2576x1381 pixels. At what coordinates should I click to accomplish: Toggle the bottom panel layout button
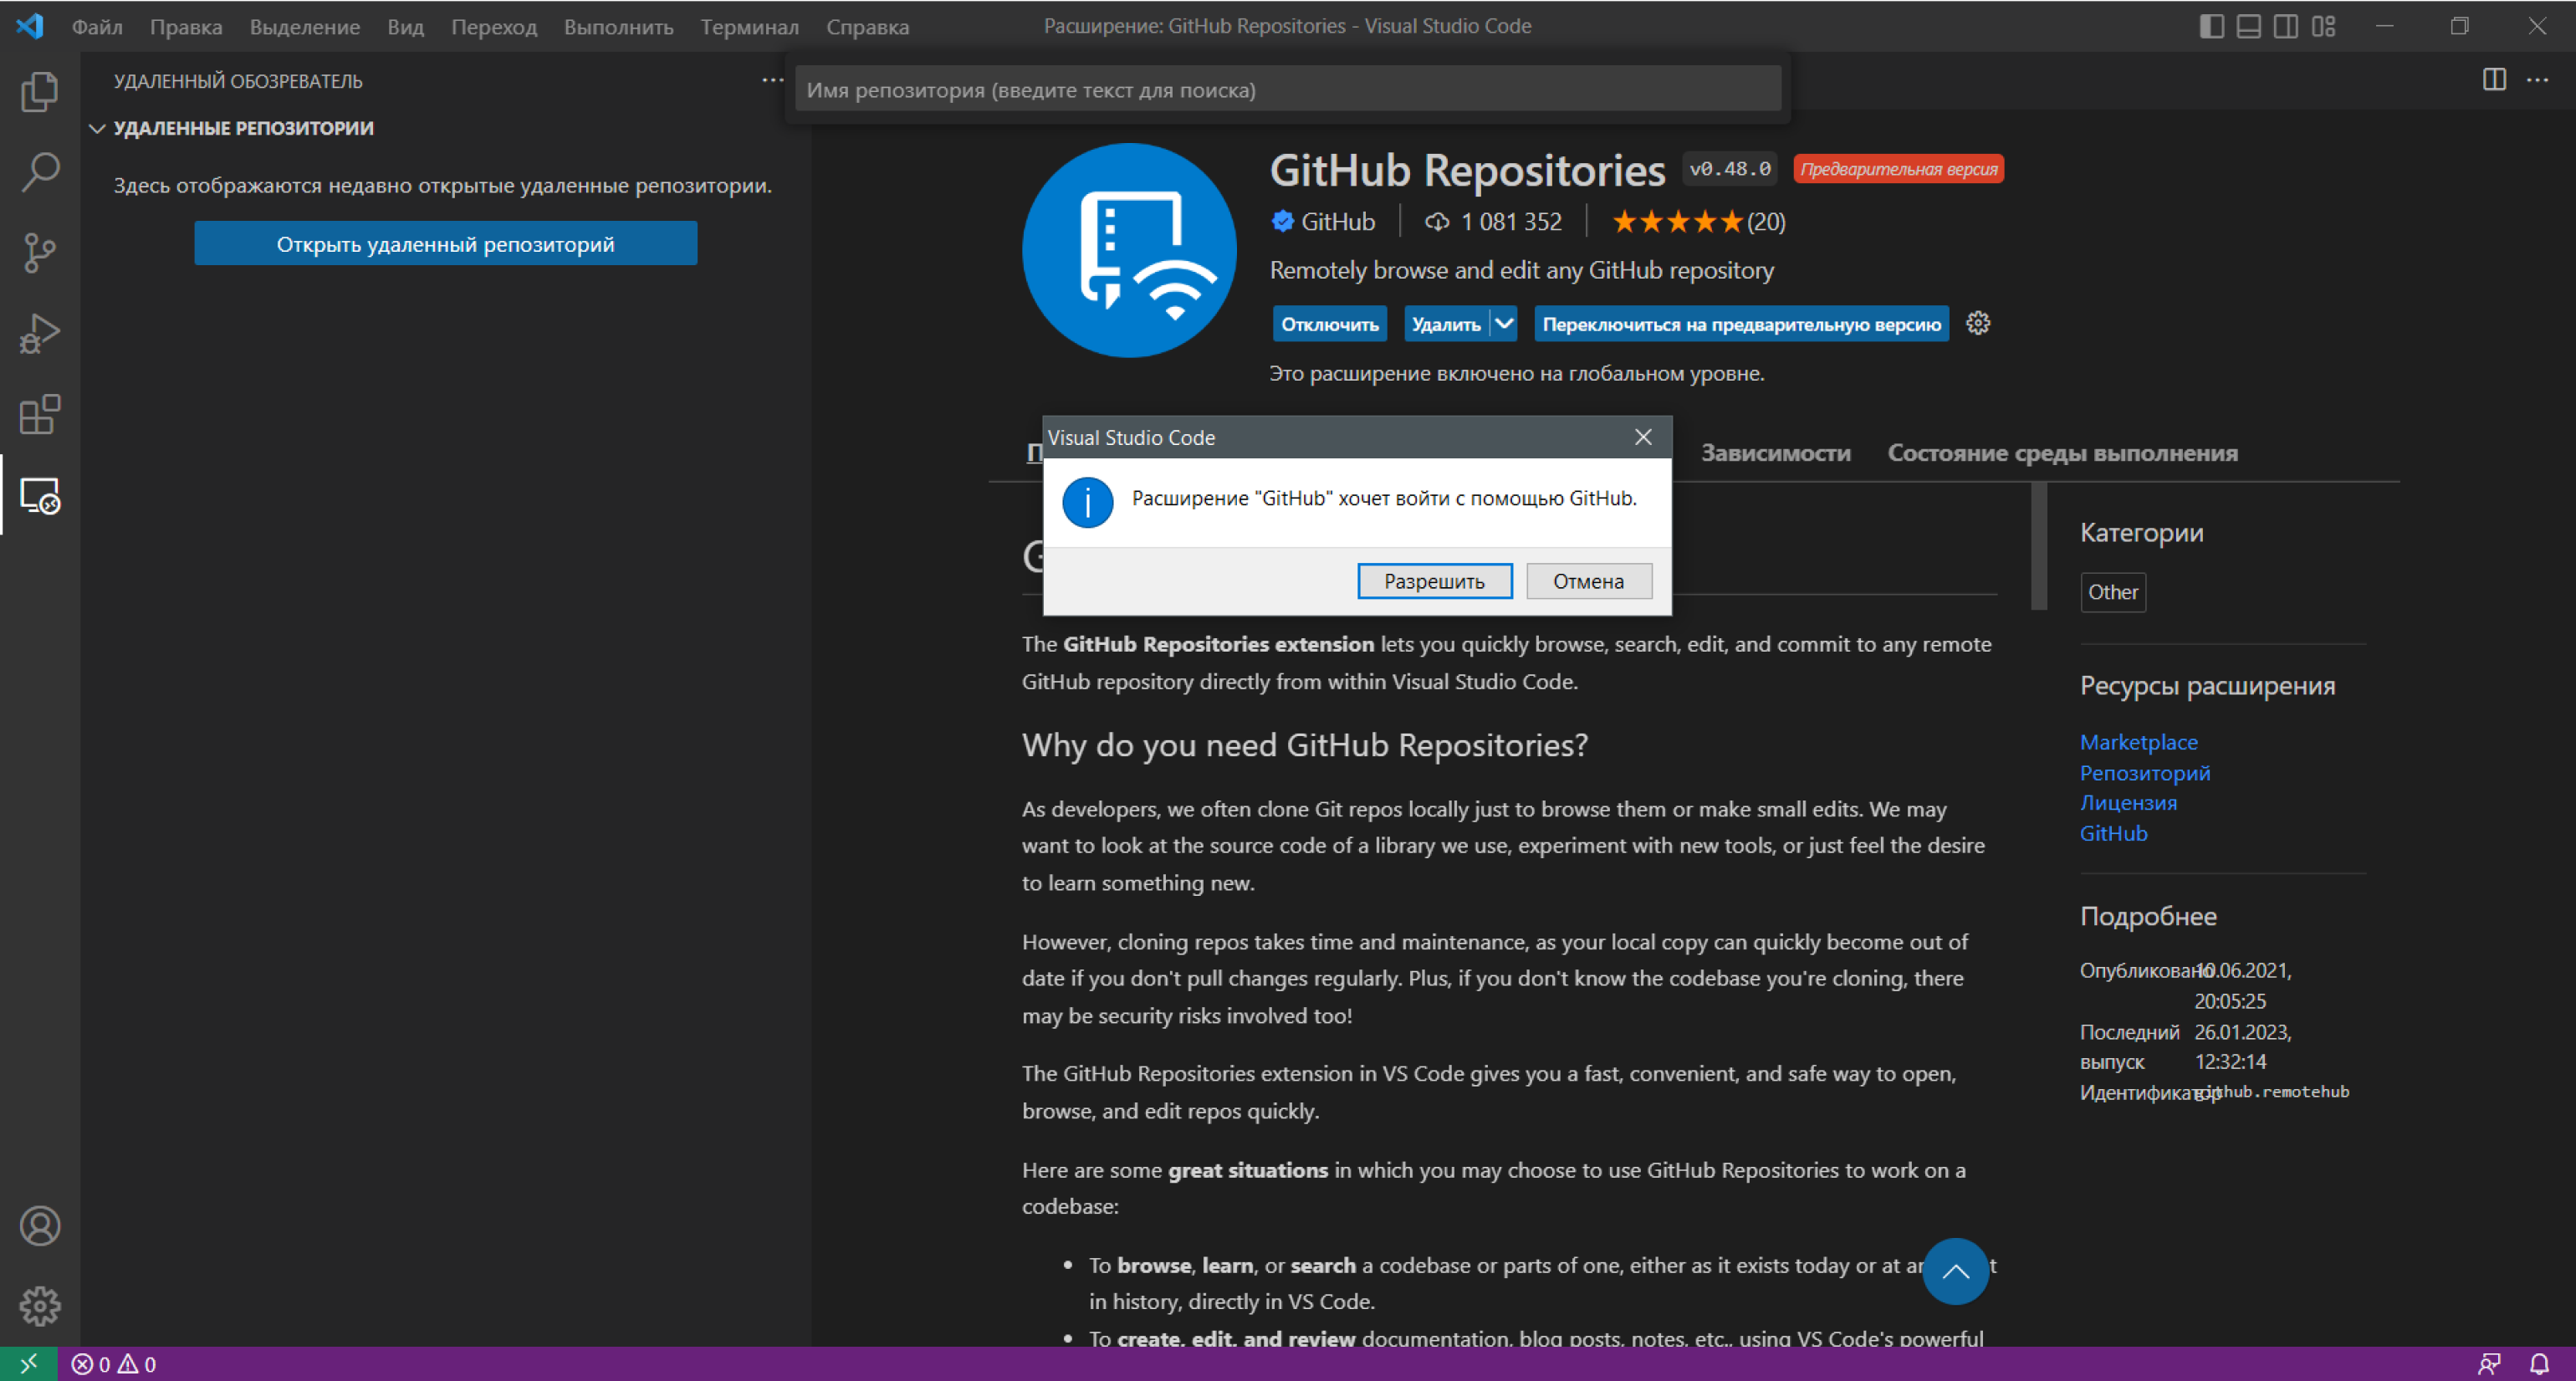pos(2248,26)
